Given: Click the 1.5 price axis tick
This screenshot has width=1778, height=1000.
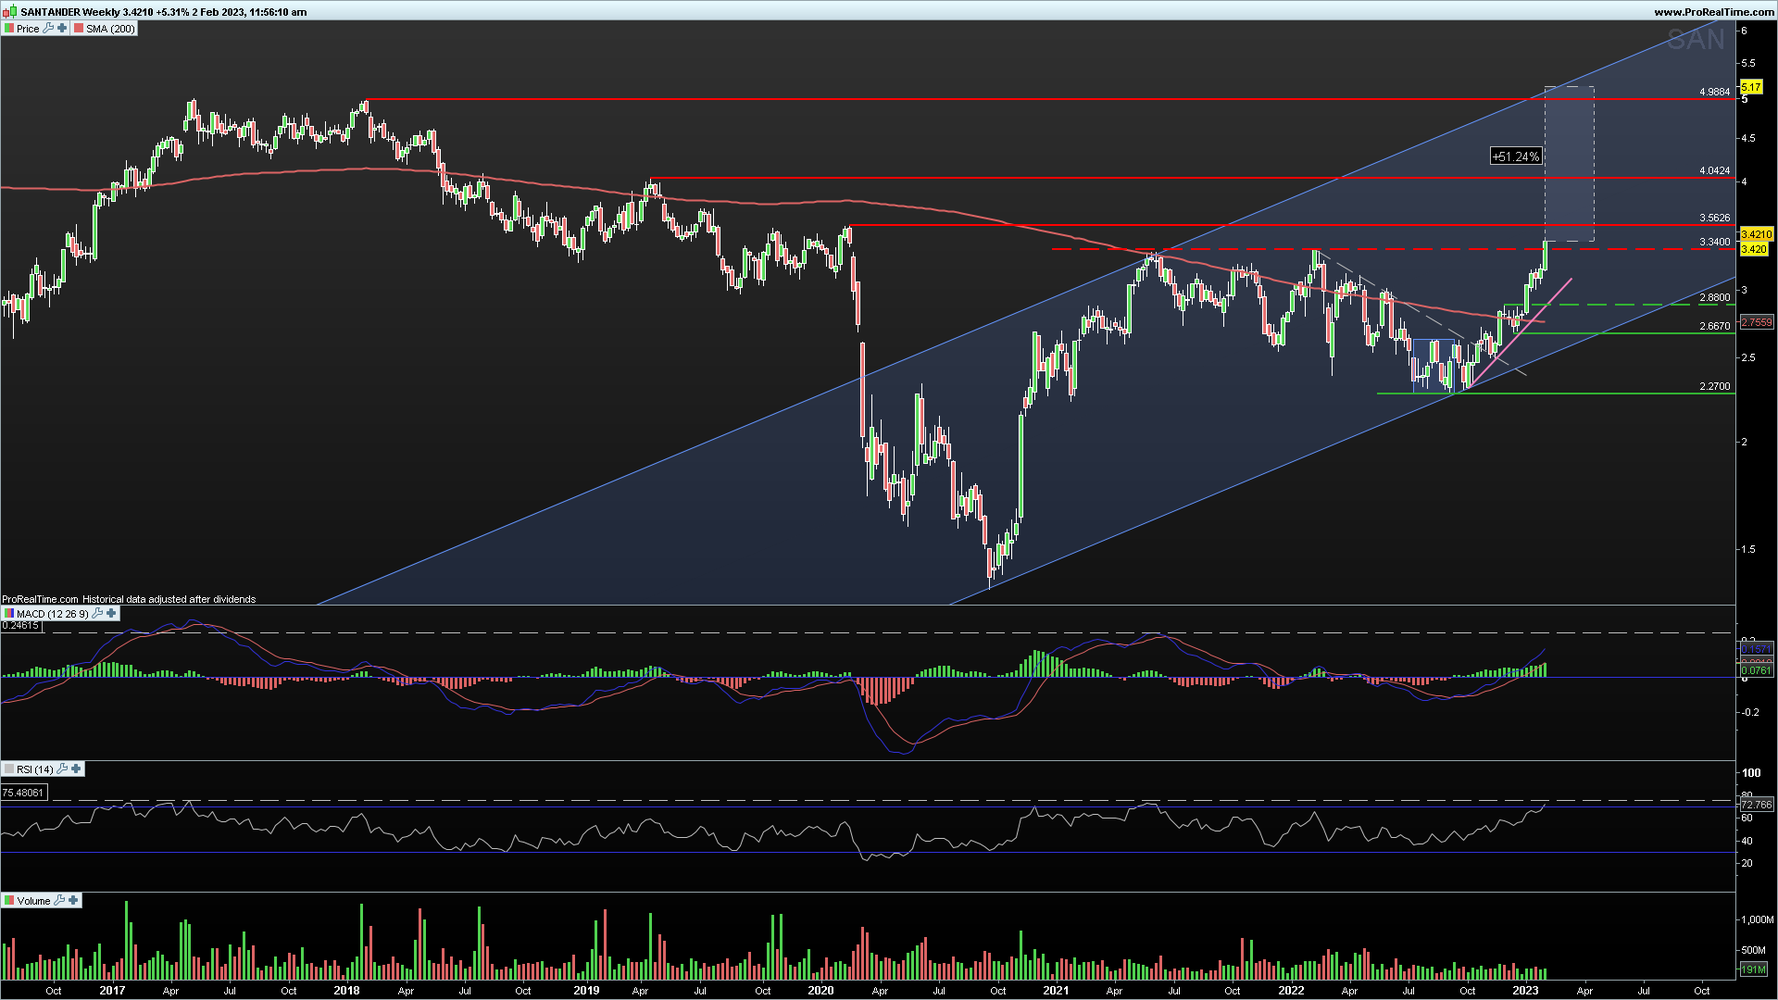Looking at the screenshot, I should 1749,549.
